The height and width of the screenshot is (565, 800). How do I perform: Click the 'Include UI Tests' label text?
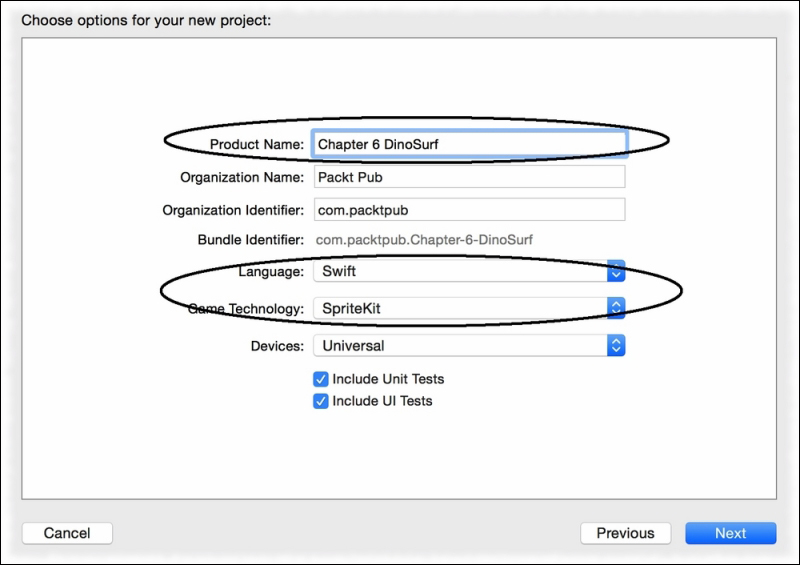coord(382,401)
